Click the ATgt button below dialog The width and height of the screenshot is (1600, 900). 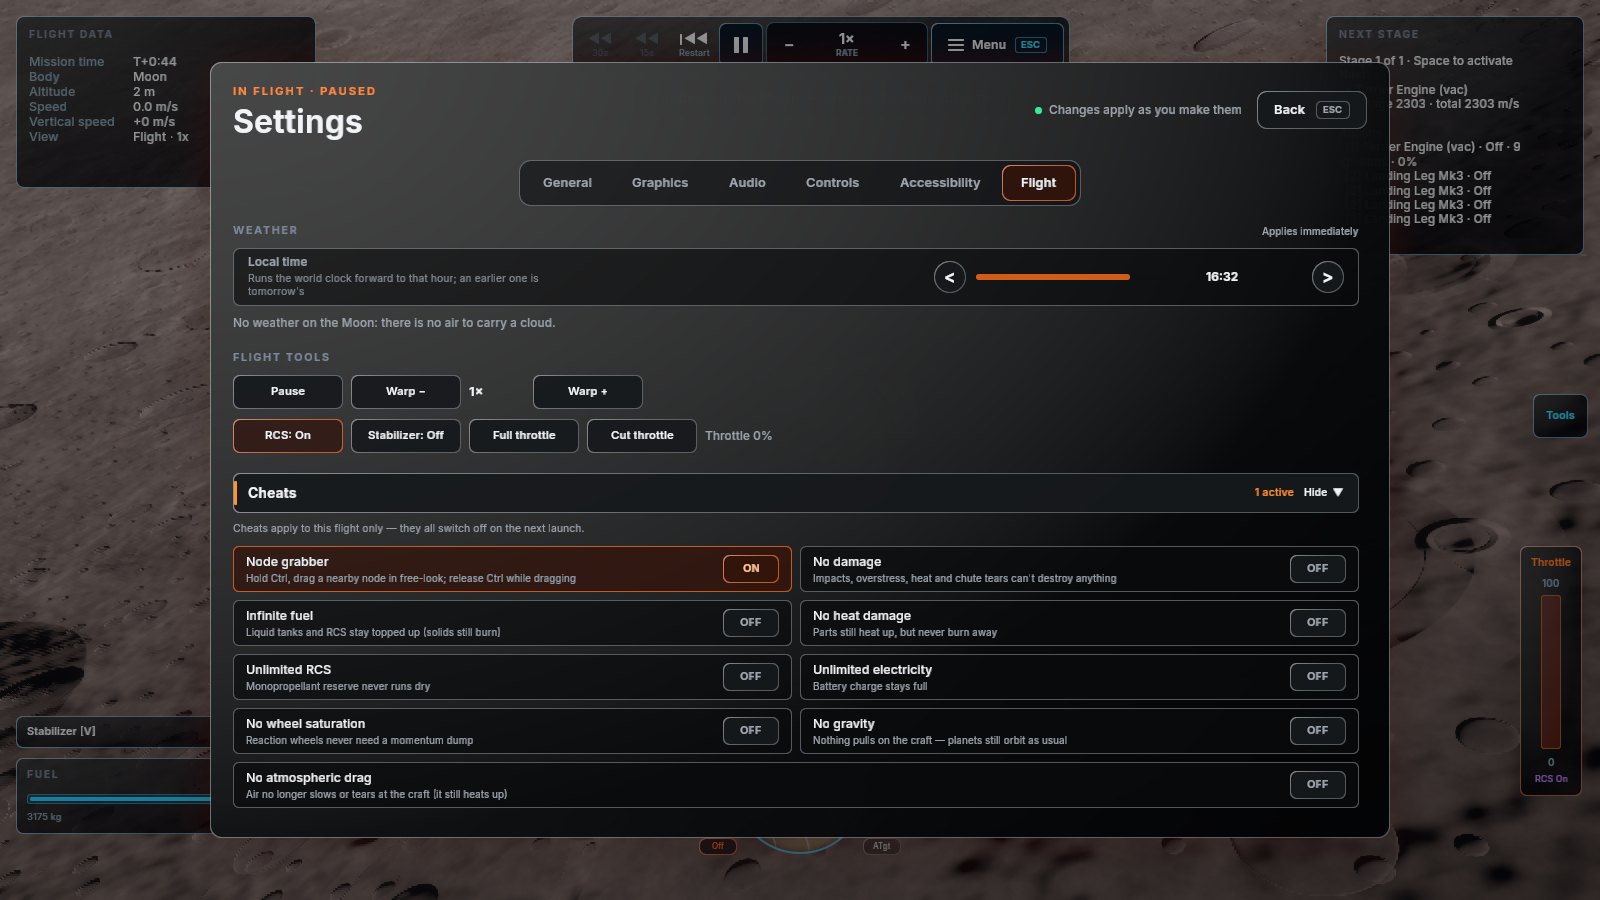tap(882, 846)
